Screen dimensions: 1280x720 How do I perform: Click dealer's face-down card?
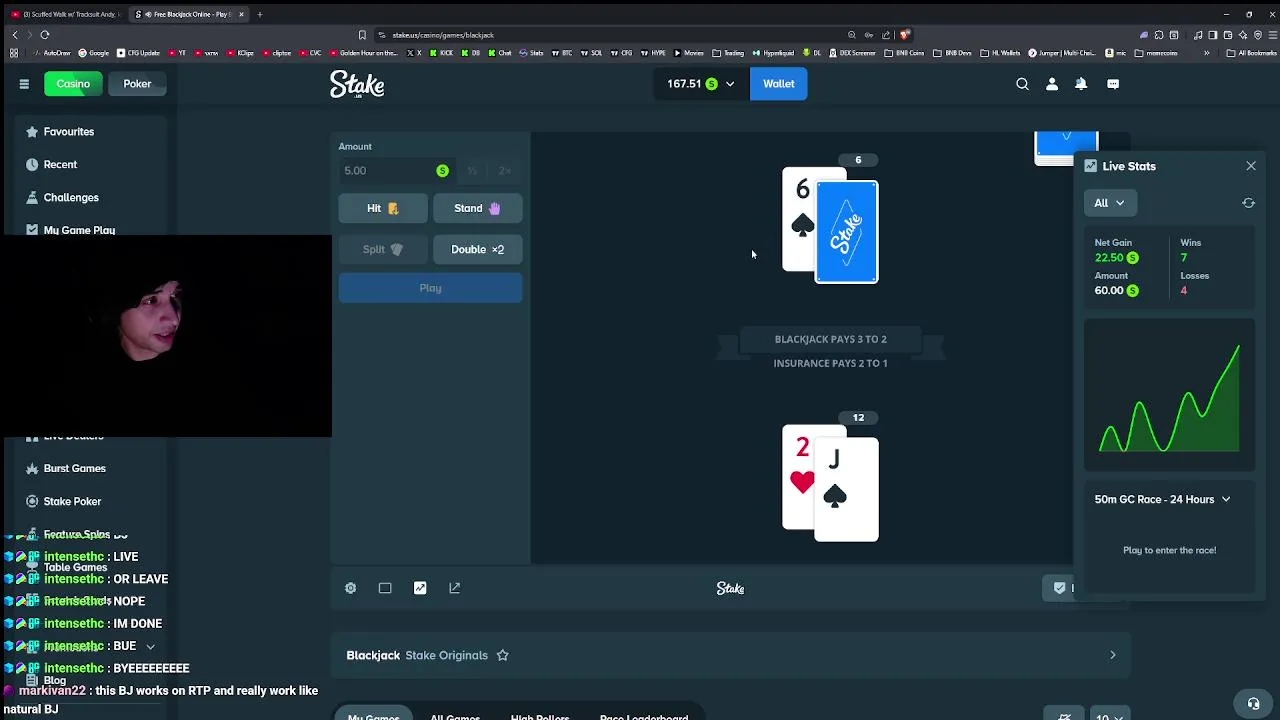pos(847,232)
